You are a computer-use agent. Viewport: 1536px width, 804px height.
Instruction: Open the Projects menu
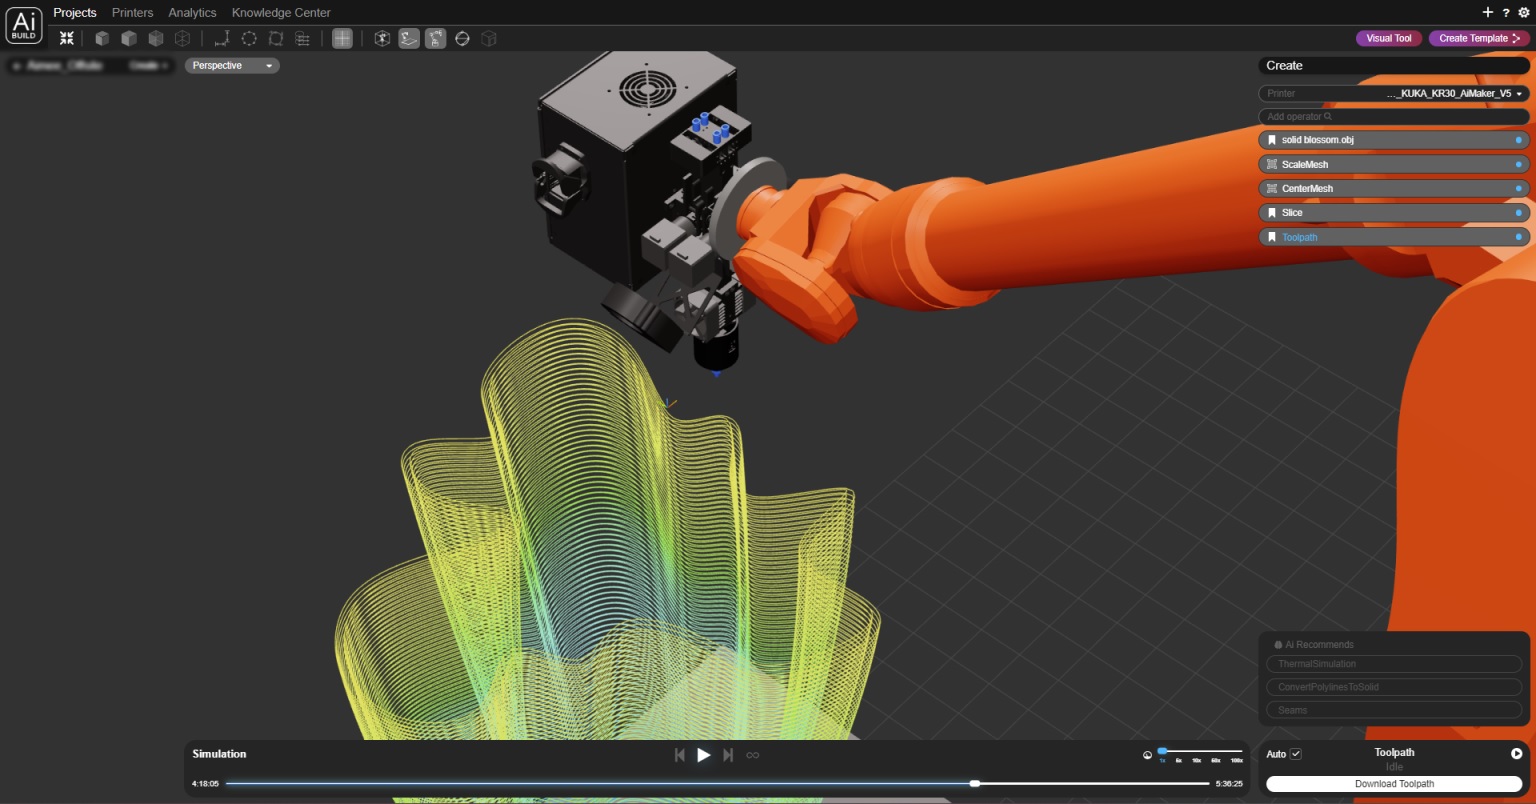[75, 13]
